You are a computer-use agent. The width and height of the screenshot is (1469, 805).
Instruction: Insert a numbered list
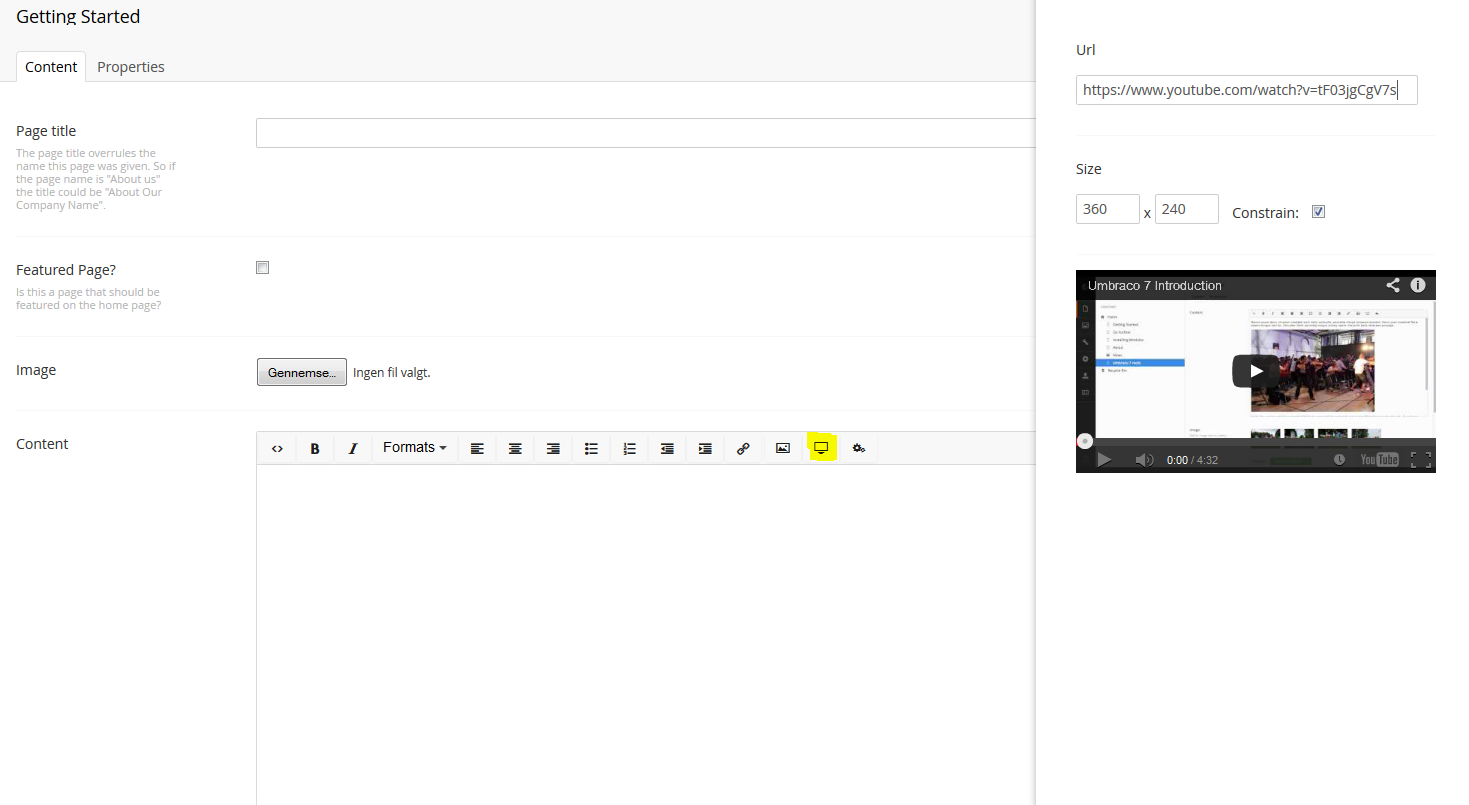[x=629, y=449]
